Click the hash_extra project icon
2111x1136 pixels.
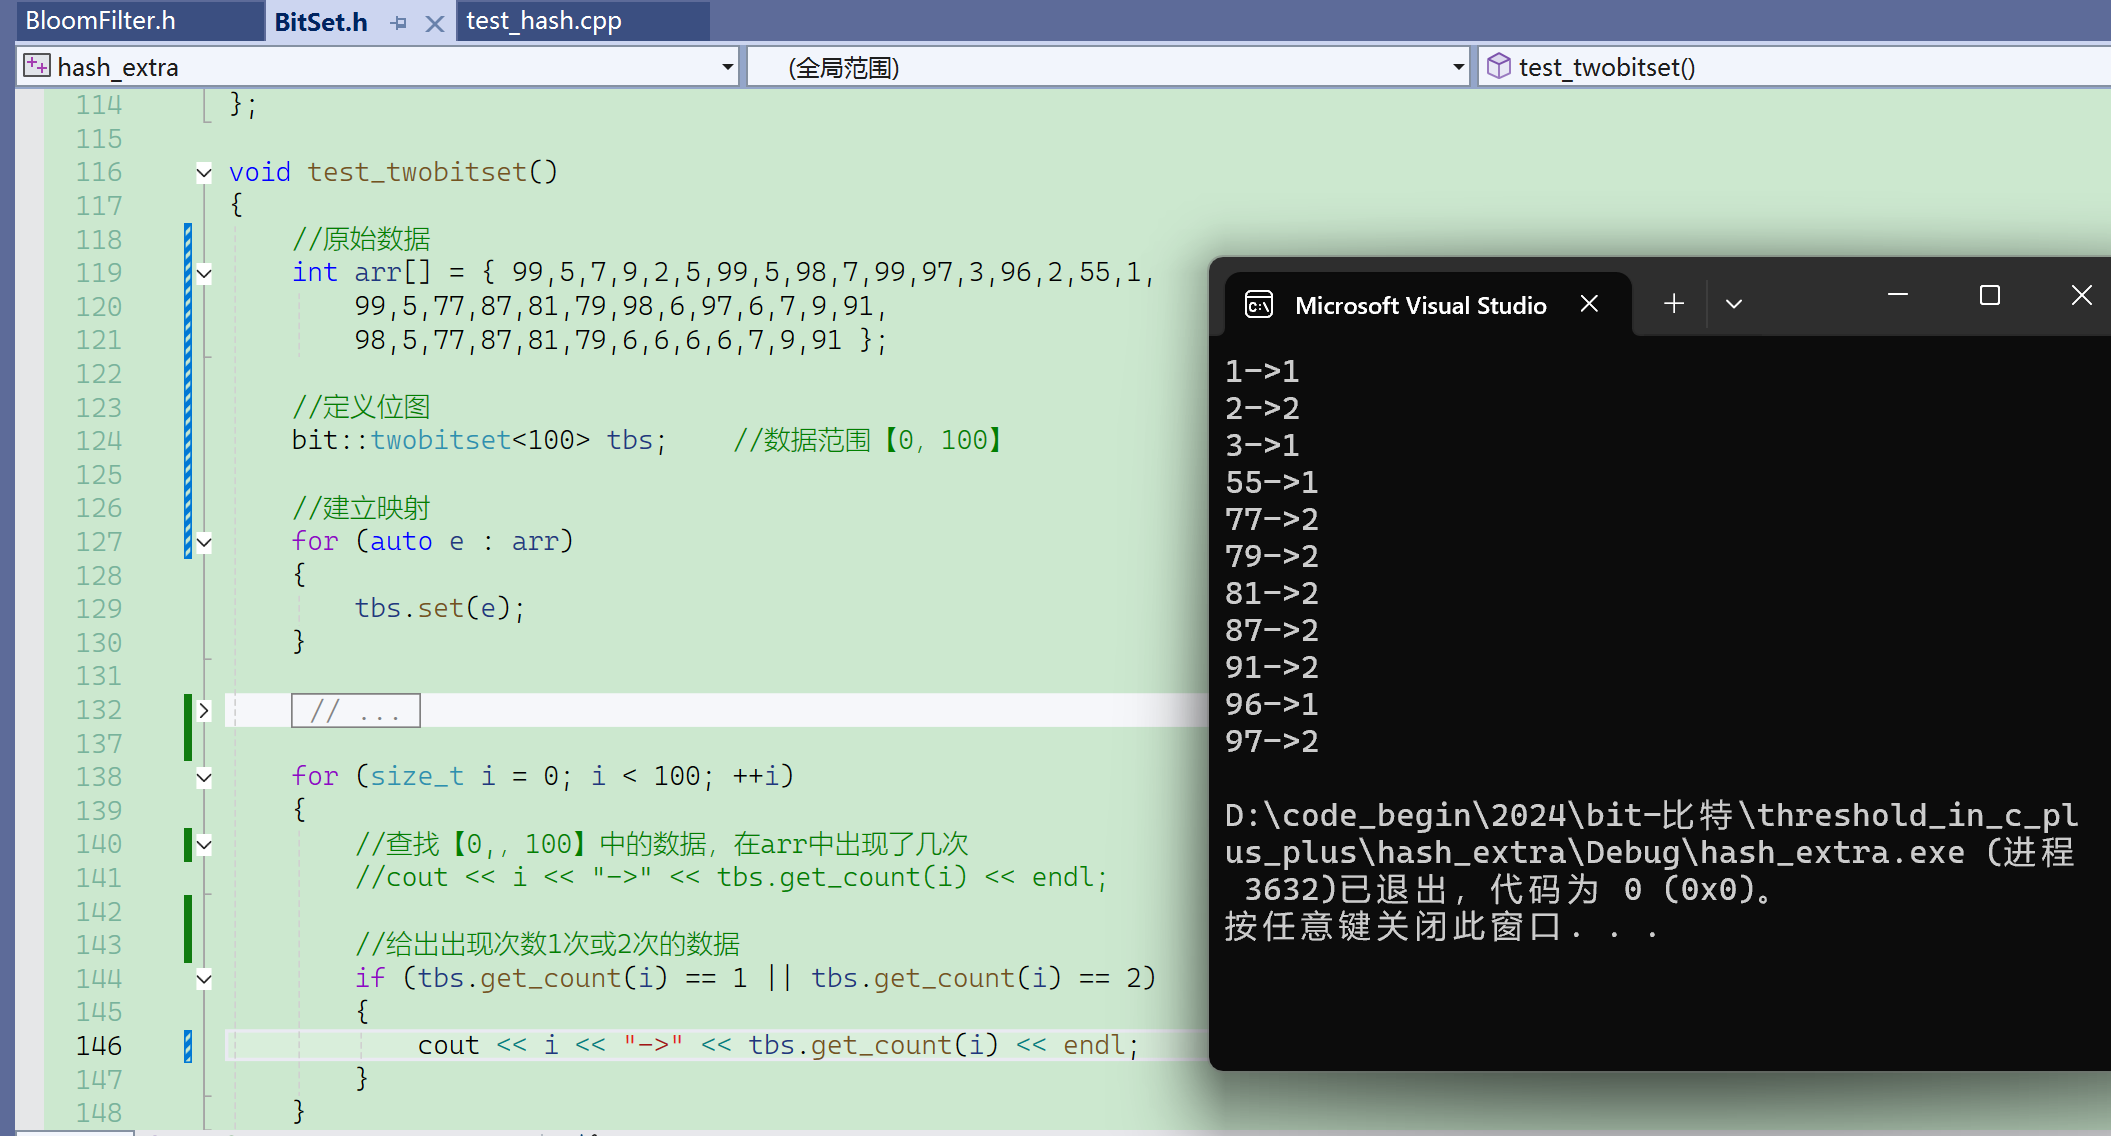tap(37, 66)
